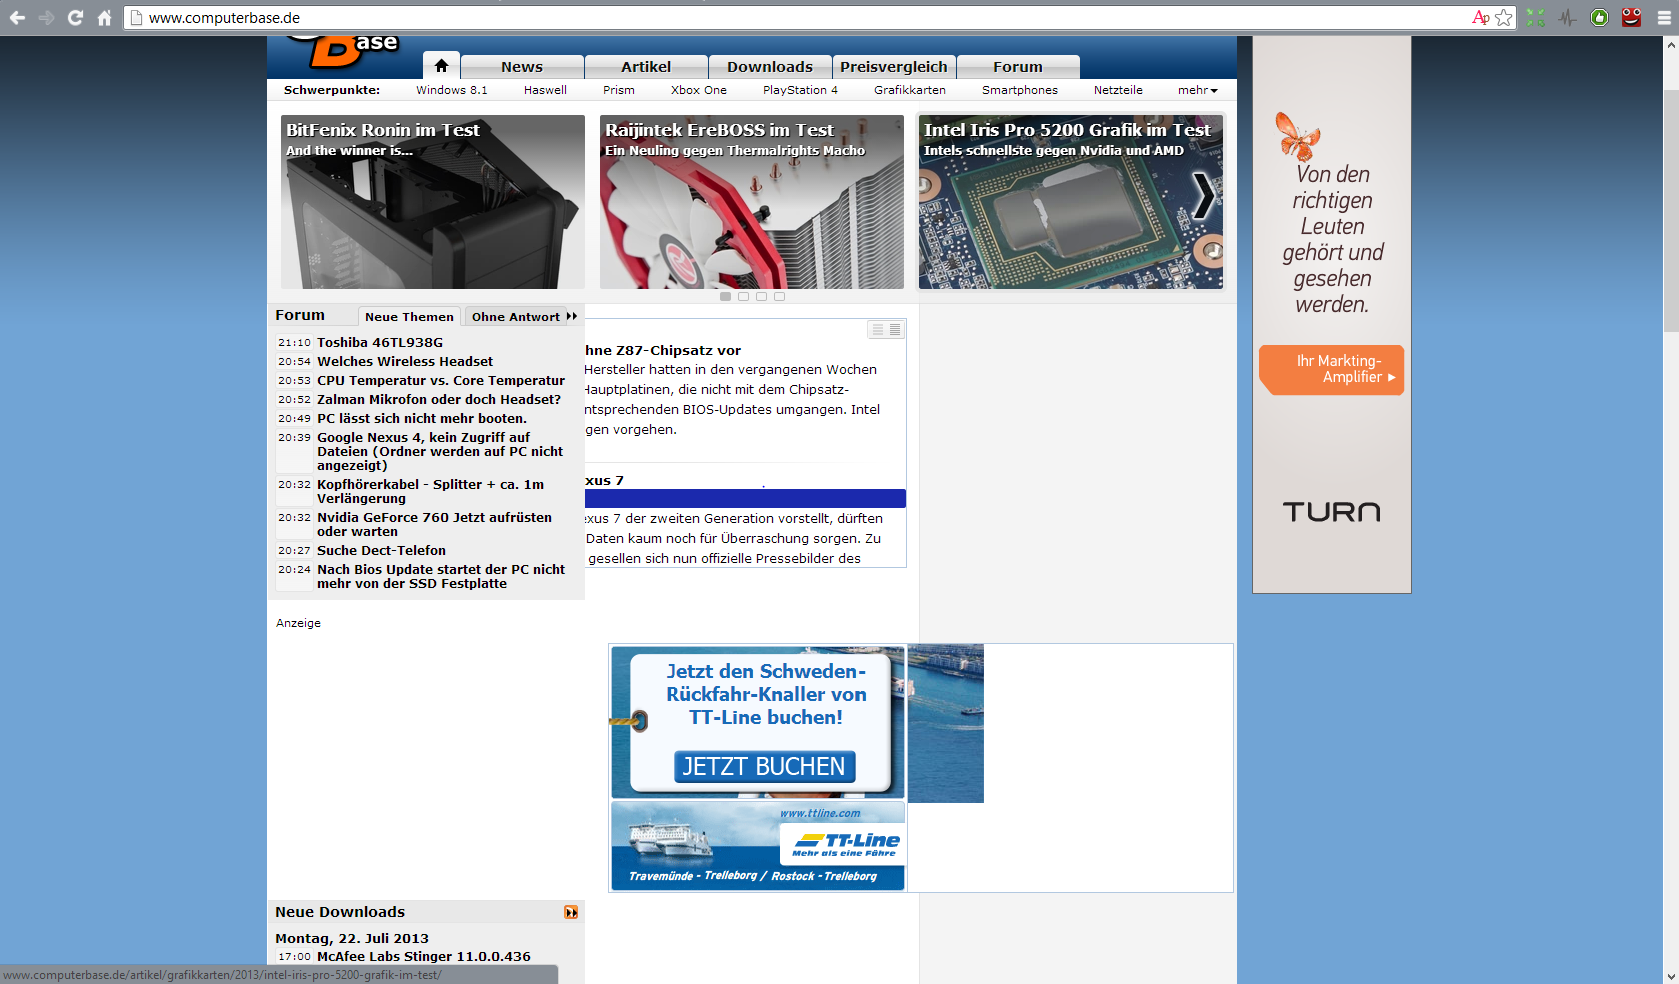This screenshot has width=1679, height=984.
Task: Open the Downloads tab
Action: coord(770,67)
